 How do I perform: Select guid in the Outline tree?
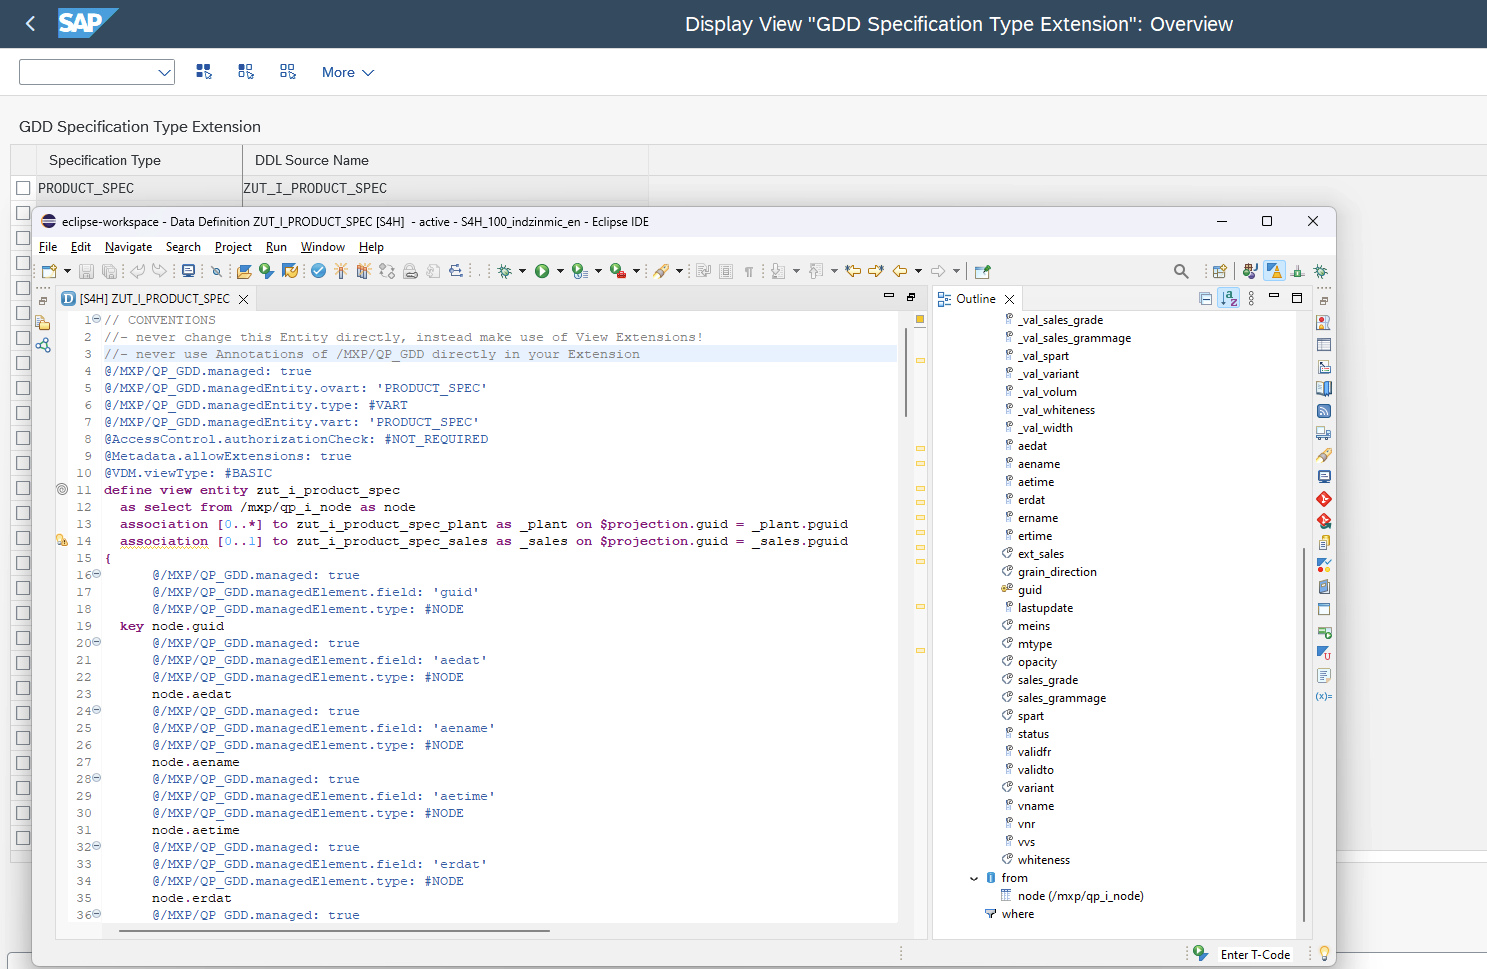(x=1030, y=590)
